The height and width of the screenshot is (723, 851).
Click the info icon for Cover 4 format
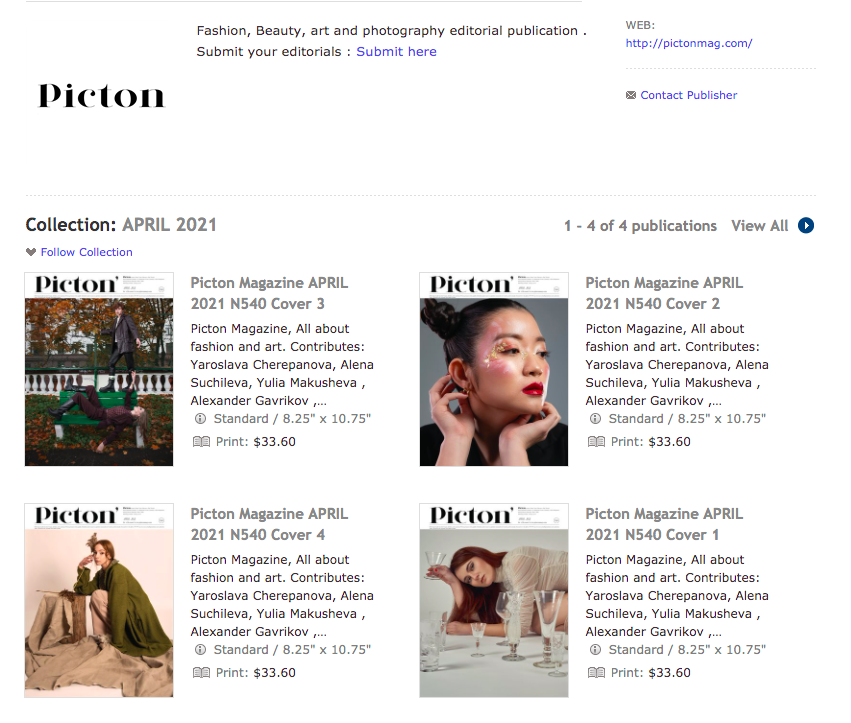[x=200, y=649]
